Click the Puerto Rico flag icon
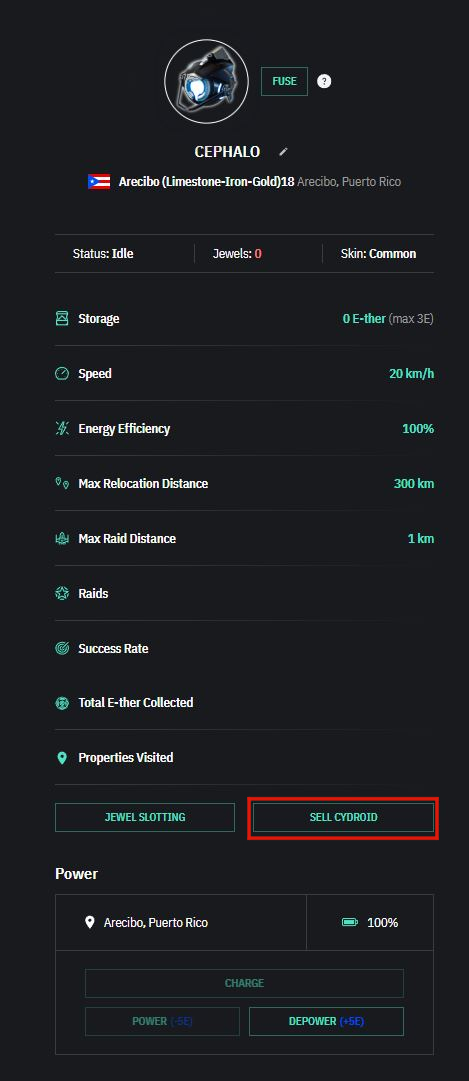The width and height of the screenshot is (469, 1081). [99, 182]
